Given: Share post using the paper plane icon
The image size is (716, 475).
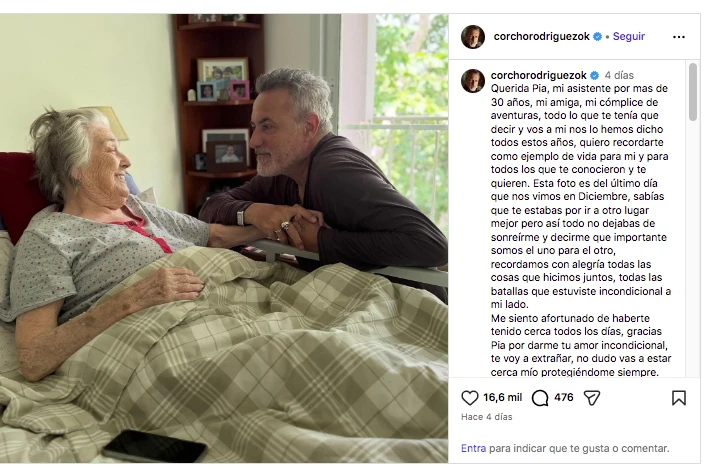Looking at the screenshot, I should pos(592,398).
